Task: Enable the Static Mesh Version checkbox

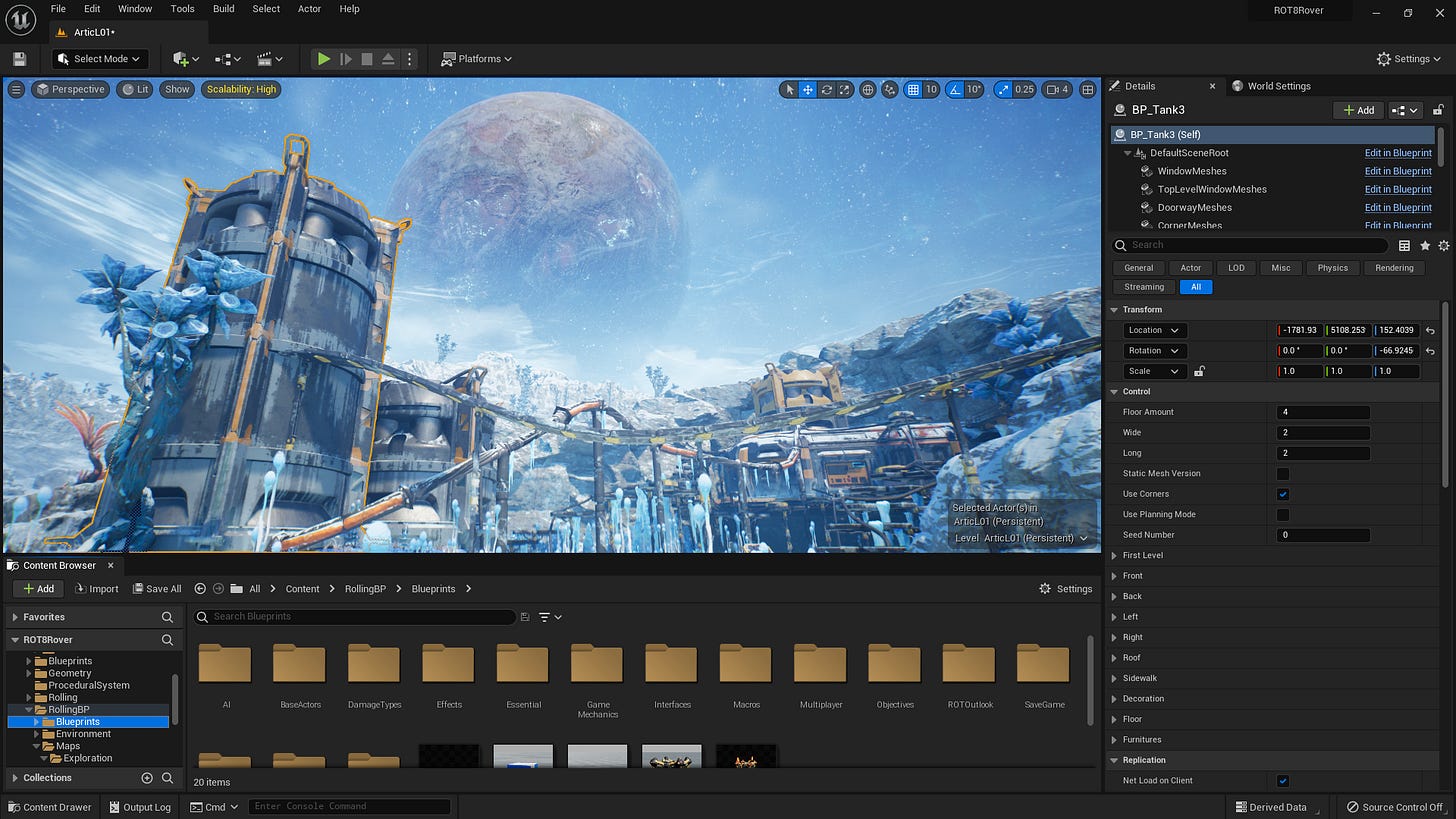Action: (x=1283, y=473)
